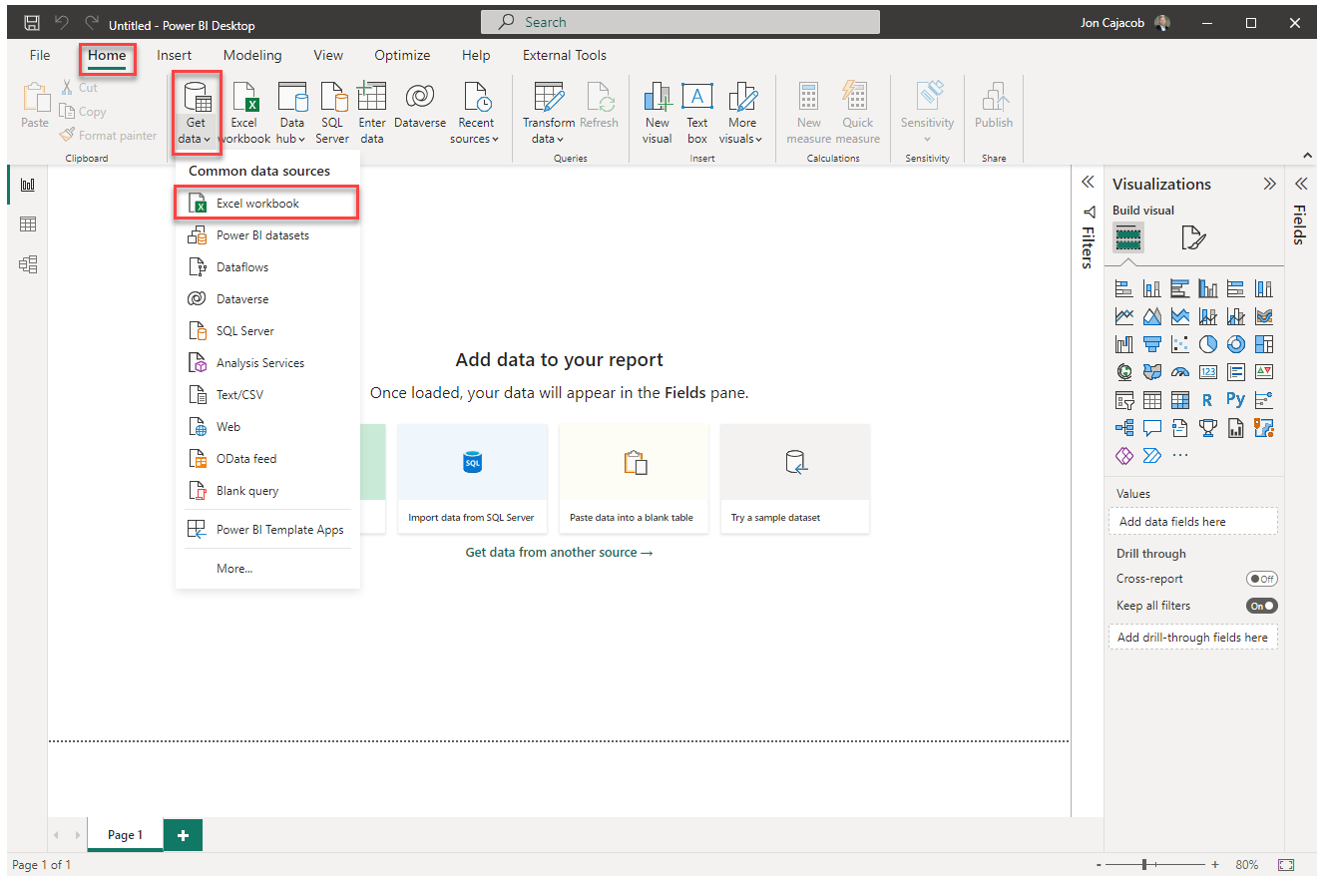Open the File menu
This screenshot has width=1321, height=882.
point(40,55)
